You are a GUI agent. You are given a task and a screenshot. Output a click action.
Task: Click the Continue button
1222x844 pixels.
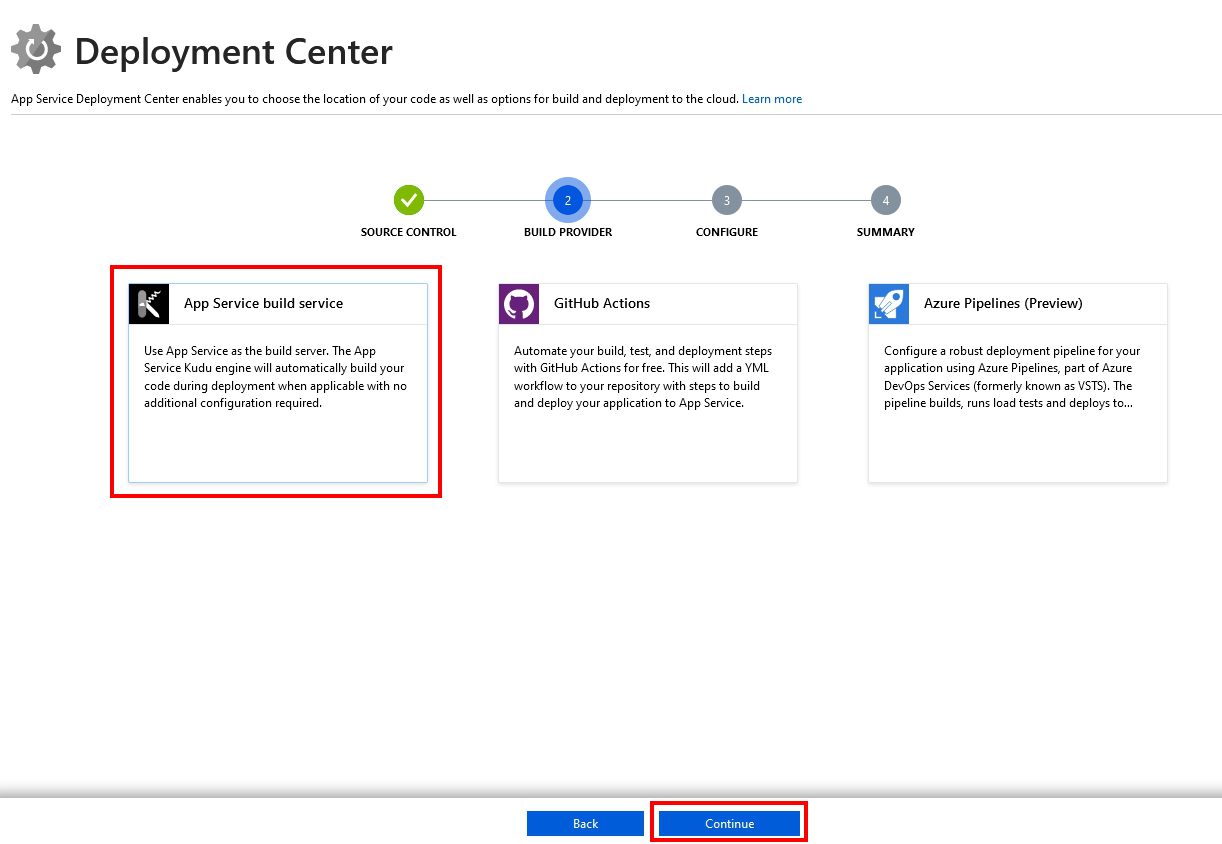[729, 824]
